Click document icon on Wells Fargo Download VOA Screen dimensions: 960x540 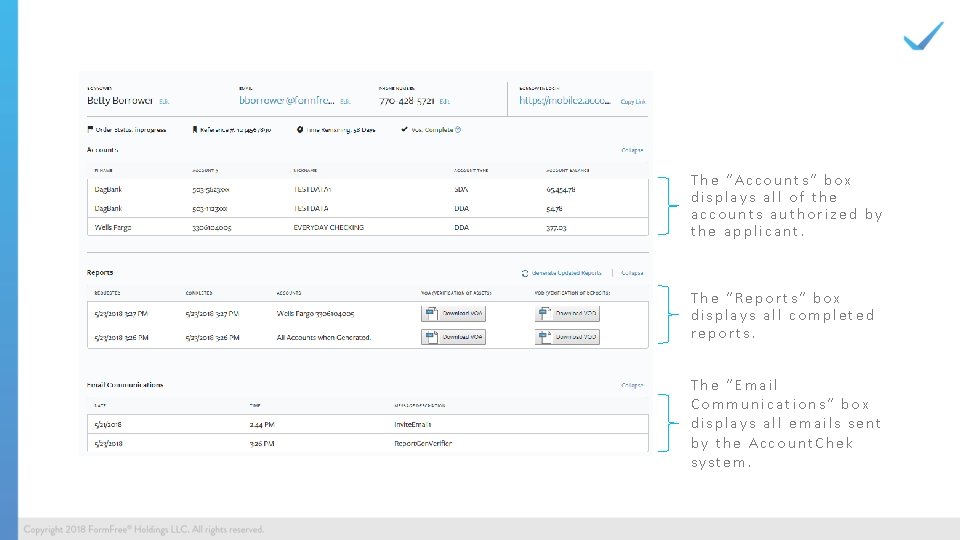click(x=432, y=313)
